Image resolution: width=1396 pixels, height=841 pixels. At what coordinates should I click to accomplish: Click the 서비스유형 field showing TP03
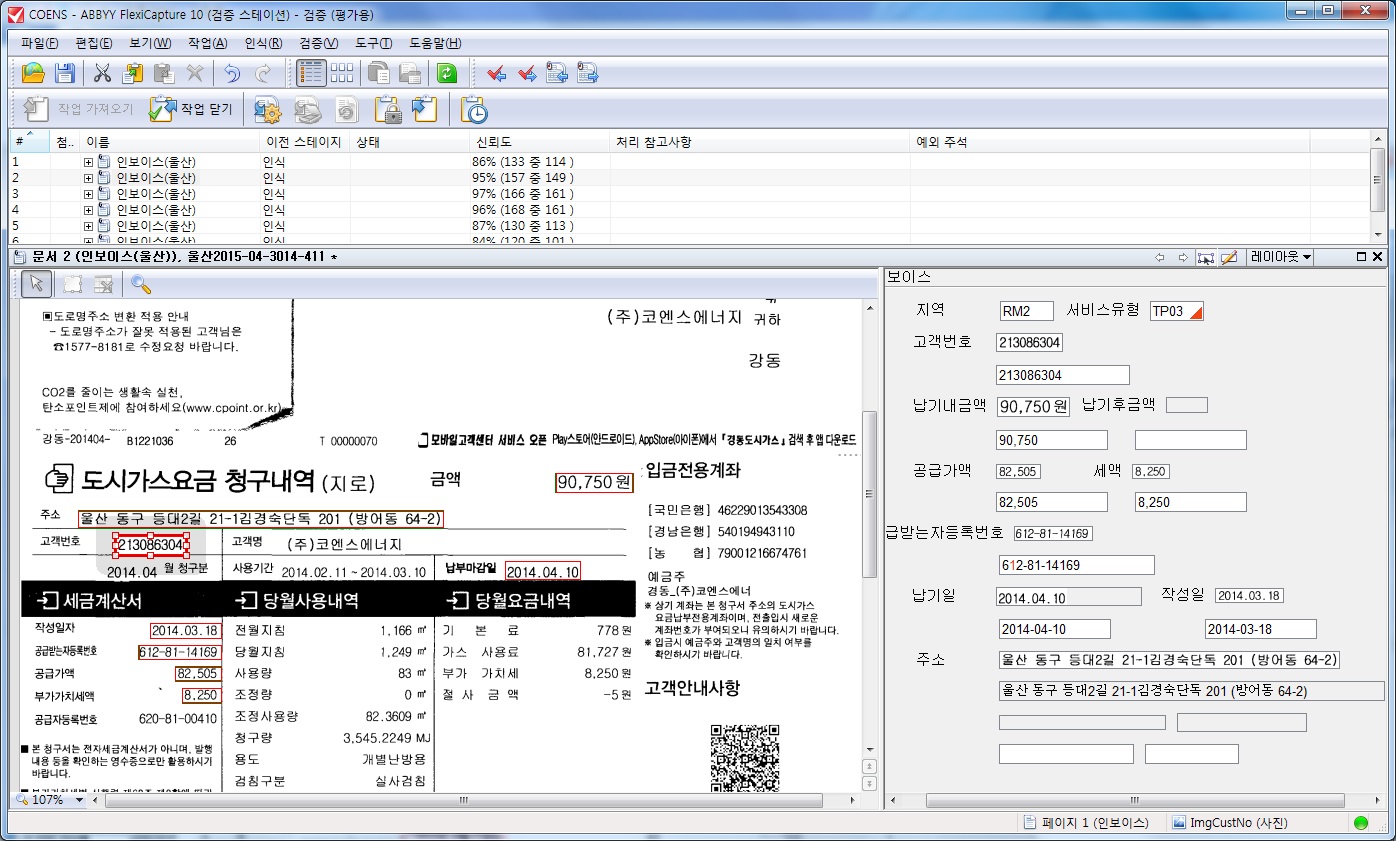[x=1177, y=311]
